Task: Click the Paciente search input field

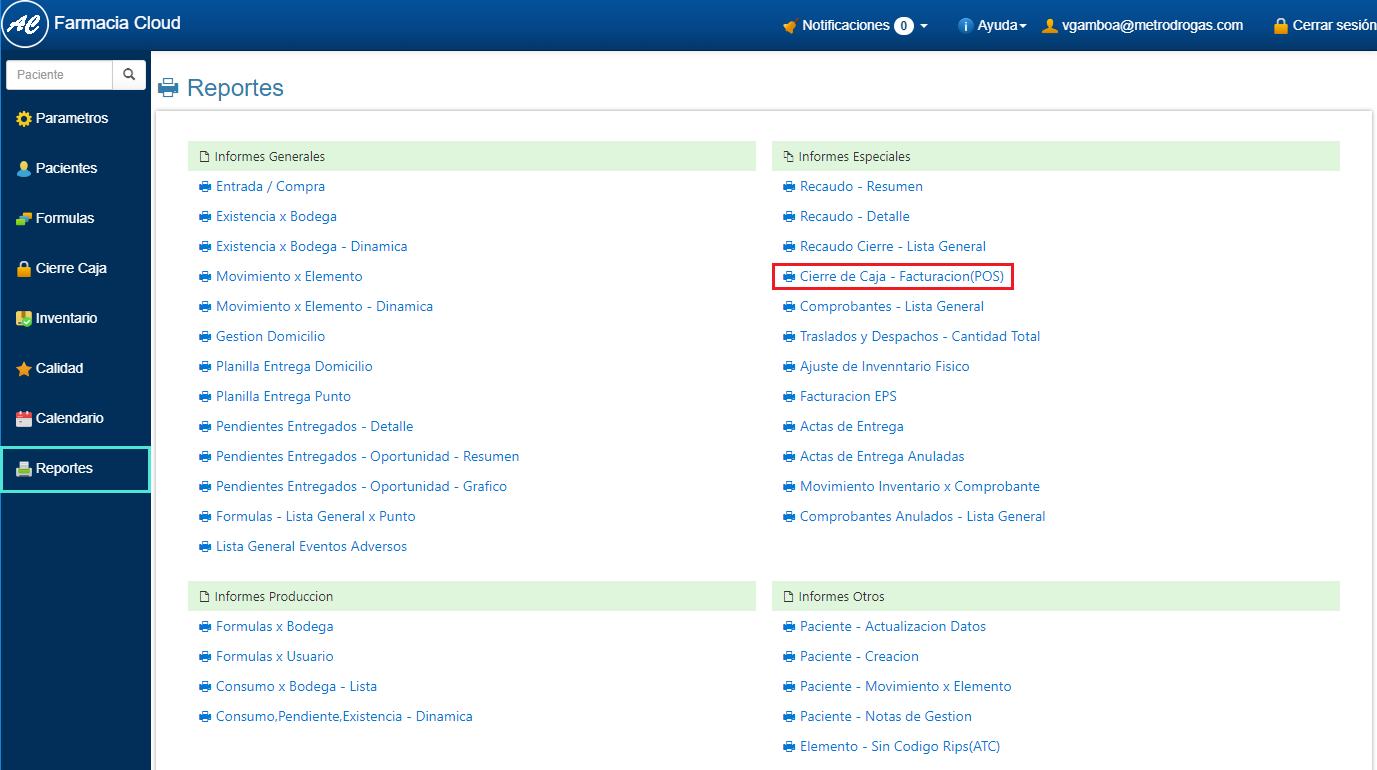Action: tap(59, 75)
